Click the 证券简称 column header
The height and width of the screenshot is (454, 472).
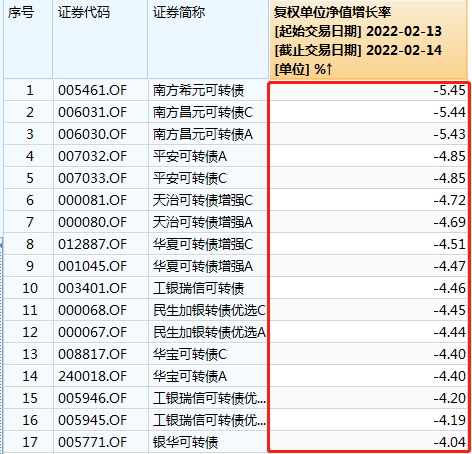179,13
